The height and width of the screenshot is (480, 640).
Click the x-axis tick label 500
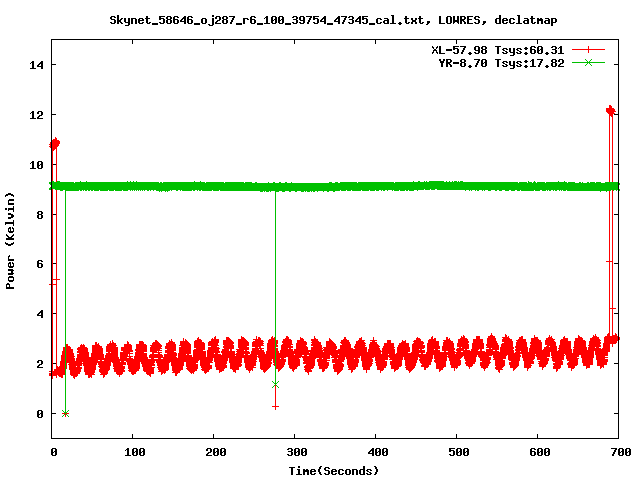point(458,452)
